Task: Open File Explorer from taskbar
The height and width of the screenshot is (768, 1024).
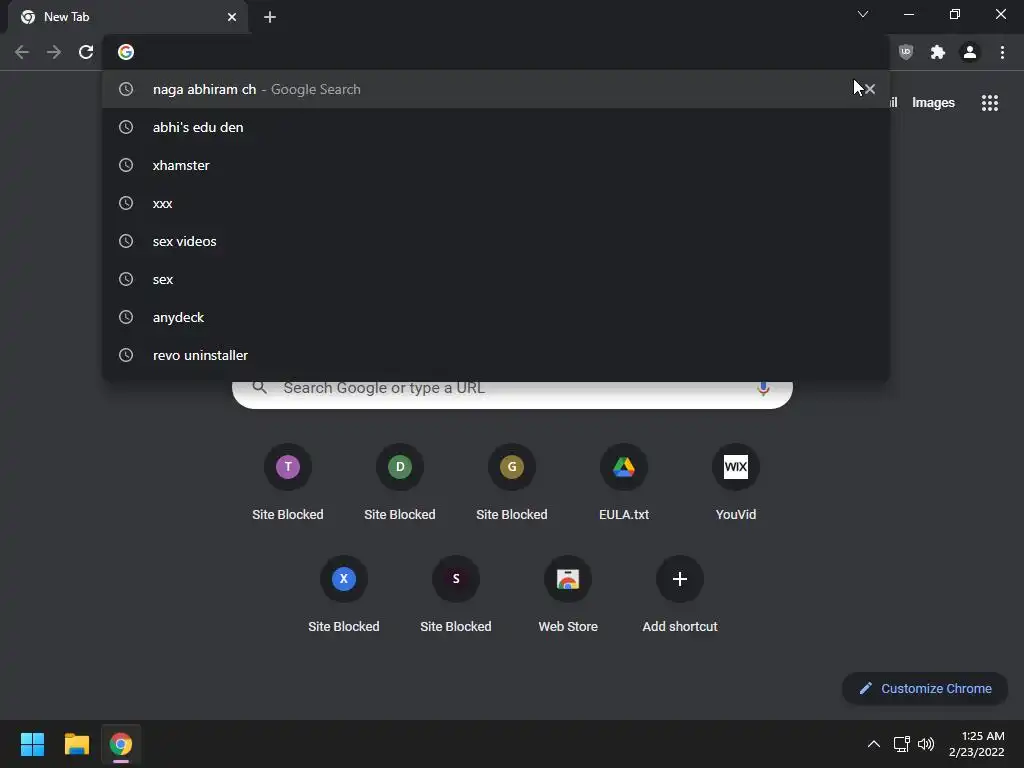Action: [x=76, y=744]
